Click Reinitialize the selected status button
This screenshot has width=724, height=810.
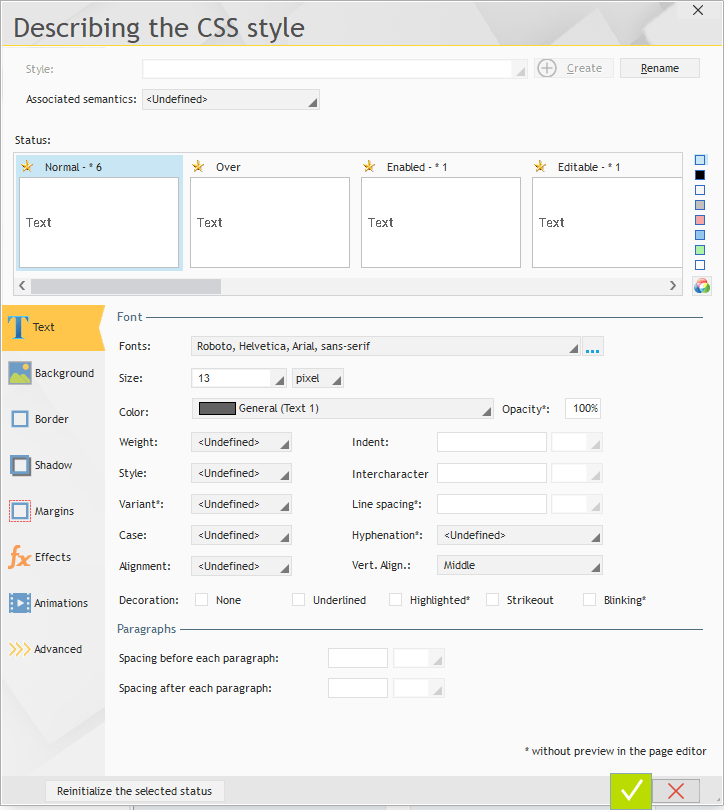coord(134,791)
